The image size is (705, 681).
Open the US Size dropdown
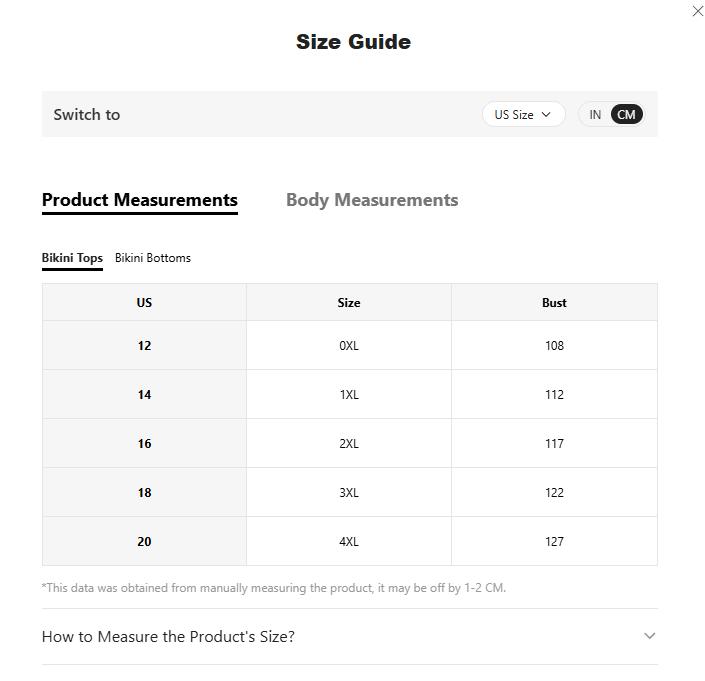coord(523,114)
